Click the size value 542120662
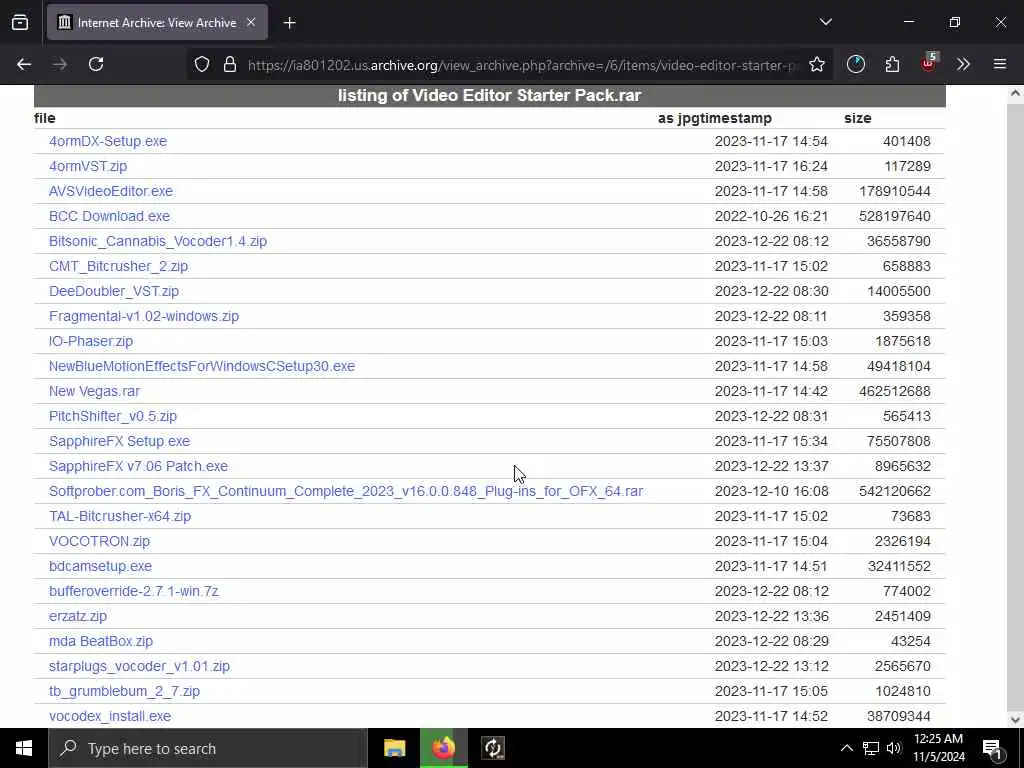This screenshot has height=768, width=1024. pyautogui.click(x=895, y=491)
